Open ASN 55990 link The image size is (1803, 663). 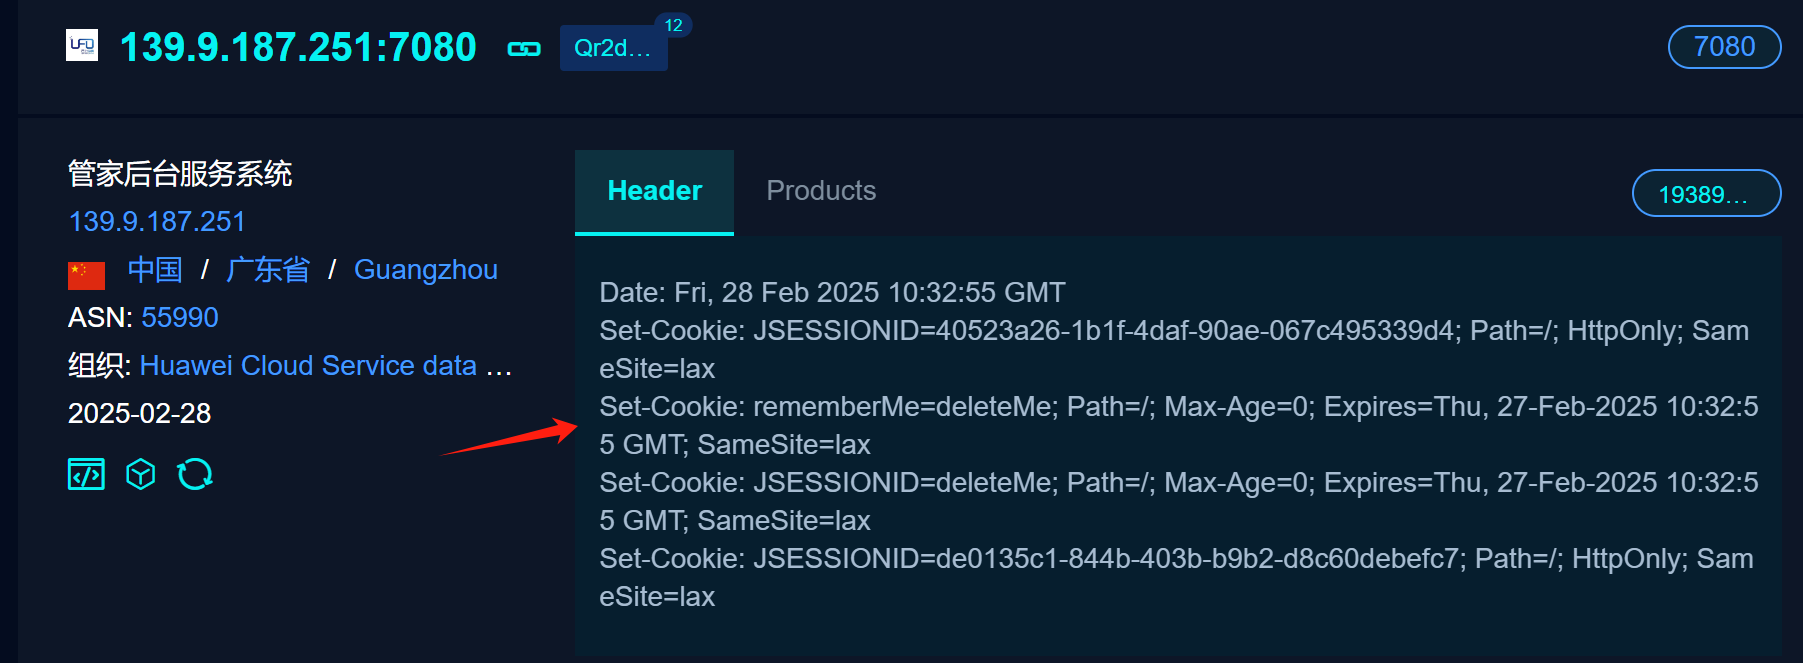tap(180, 317)
